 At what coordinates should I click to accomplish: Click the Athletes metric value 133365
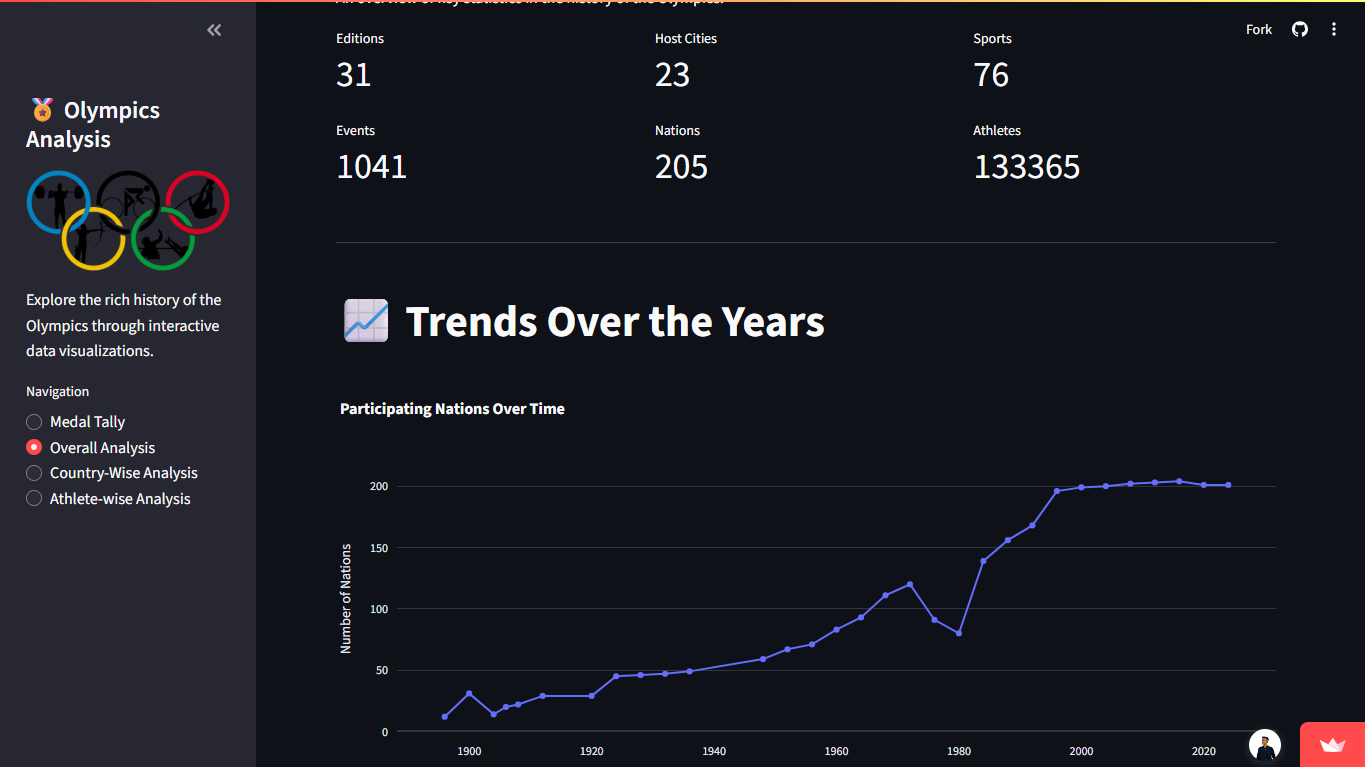[x=1026, y=166]
